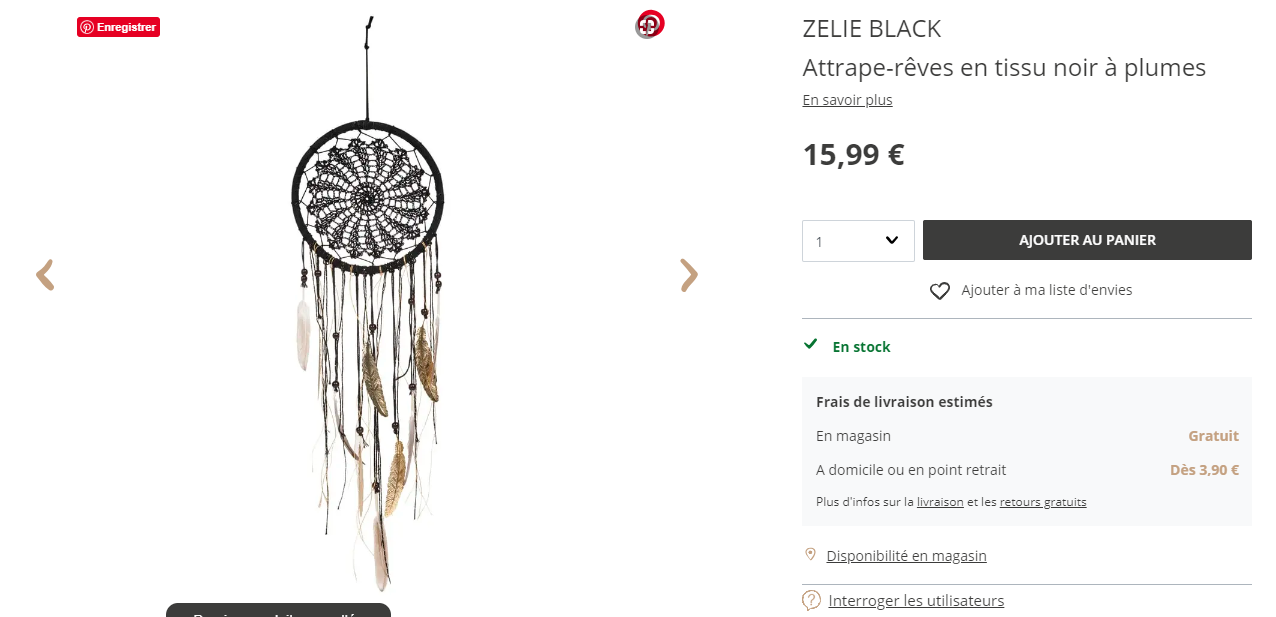Open Interroger les utilisateurs link

916,601
